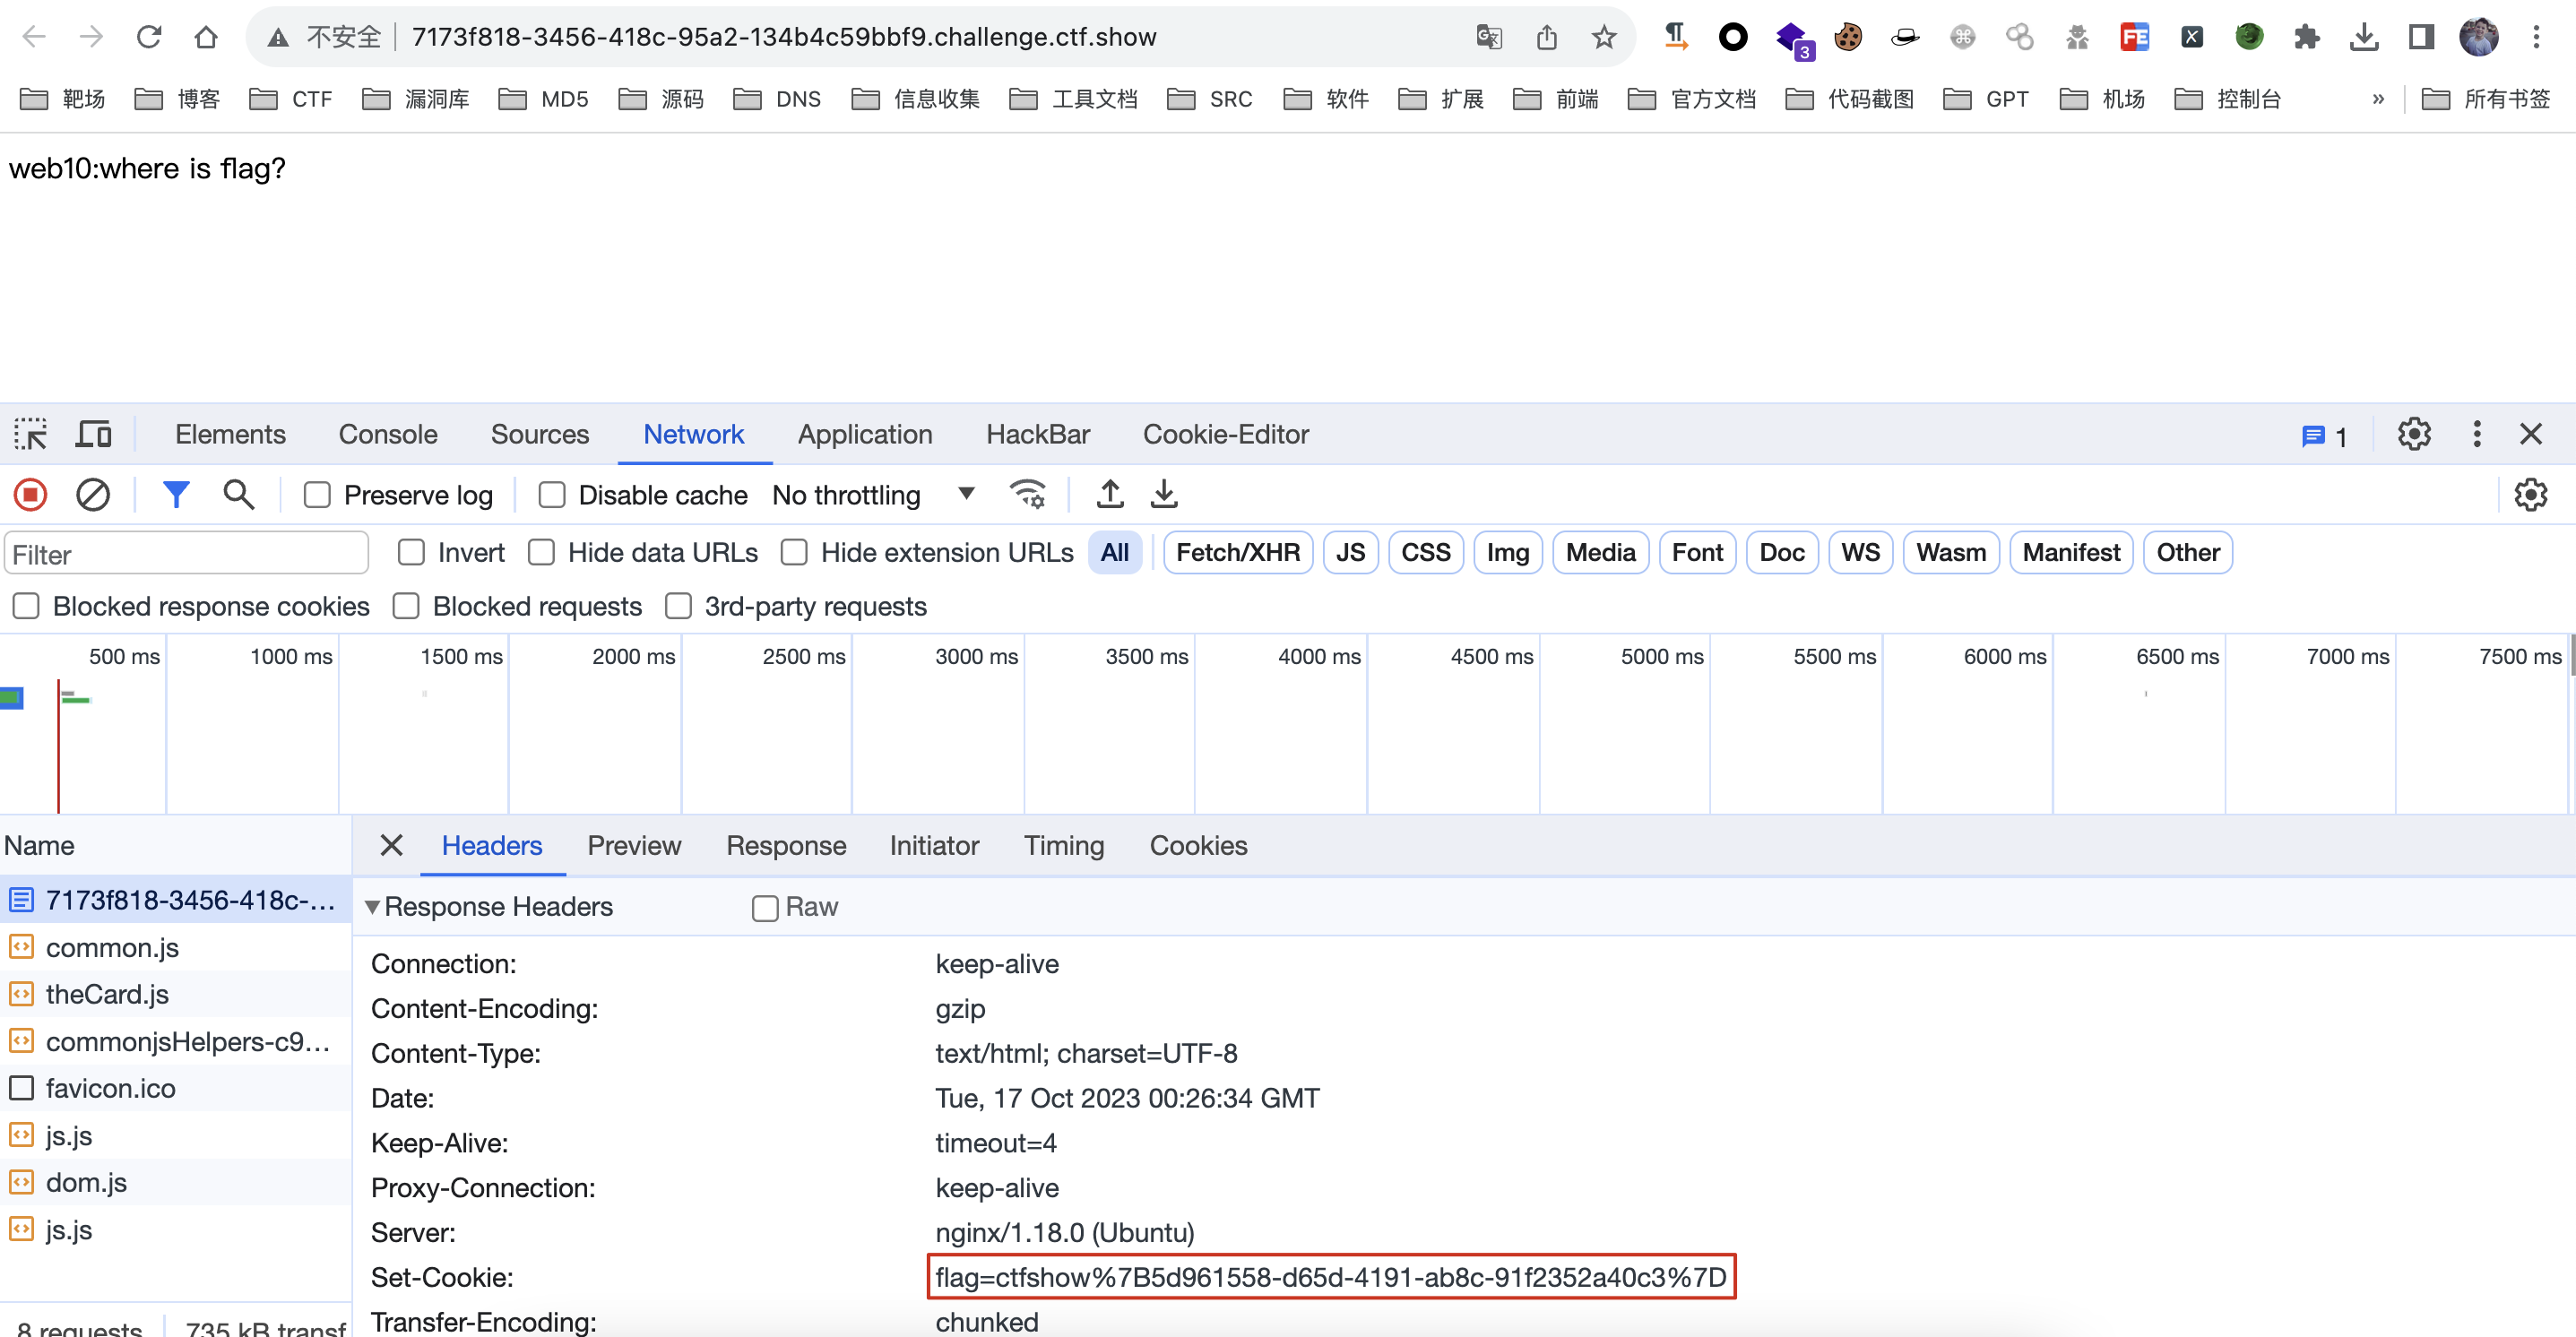Screen dimensions: 2576x1337
Task: Open the SRC bookmark folder
Action: pyautogui.click(x=1210, y=99)
